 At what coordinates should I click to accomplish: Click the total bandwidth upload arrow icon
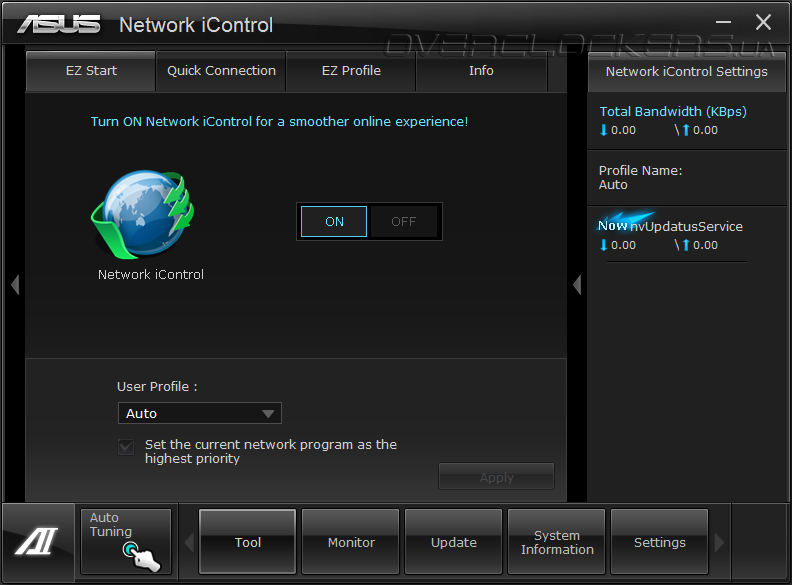point(685,130)
